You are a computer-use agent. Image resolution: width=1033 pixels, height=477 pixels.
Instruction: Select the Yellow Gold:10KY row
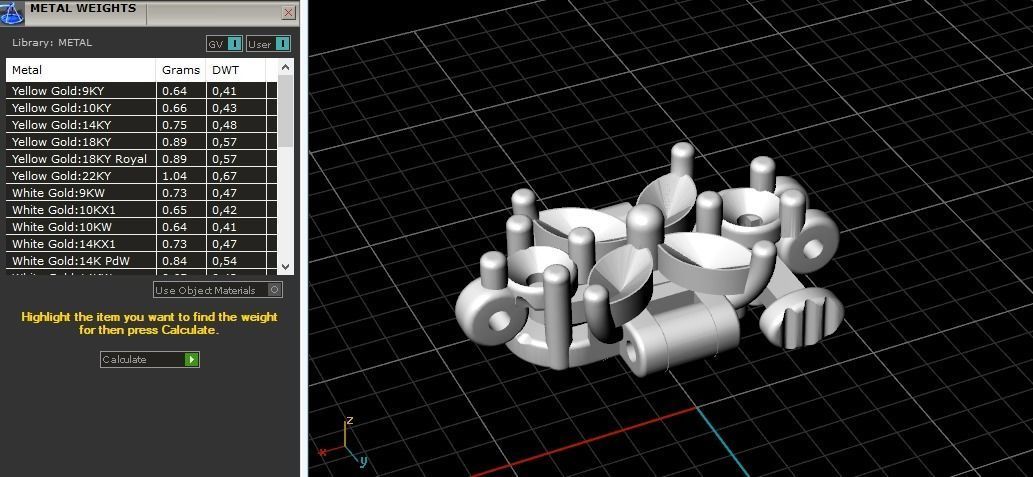[142, 108]
